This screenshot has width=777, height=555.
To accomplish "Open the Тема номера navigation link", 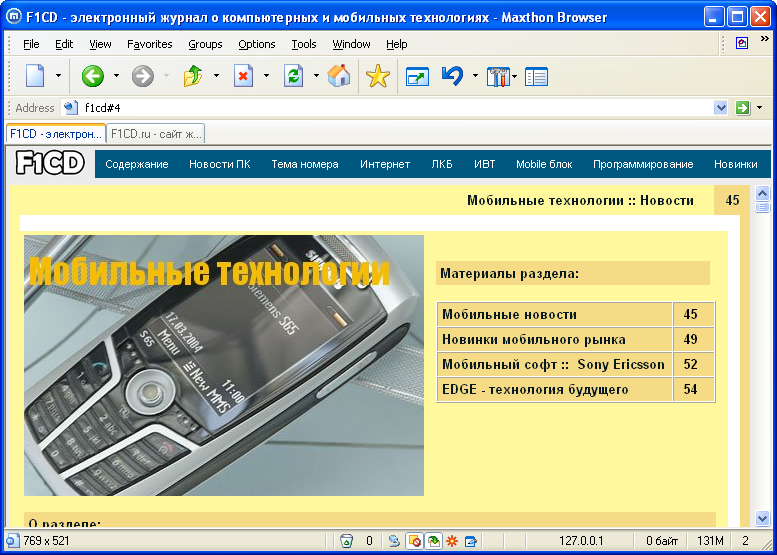I will [305, 164].
